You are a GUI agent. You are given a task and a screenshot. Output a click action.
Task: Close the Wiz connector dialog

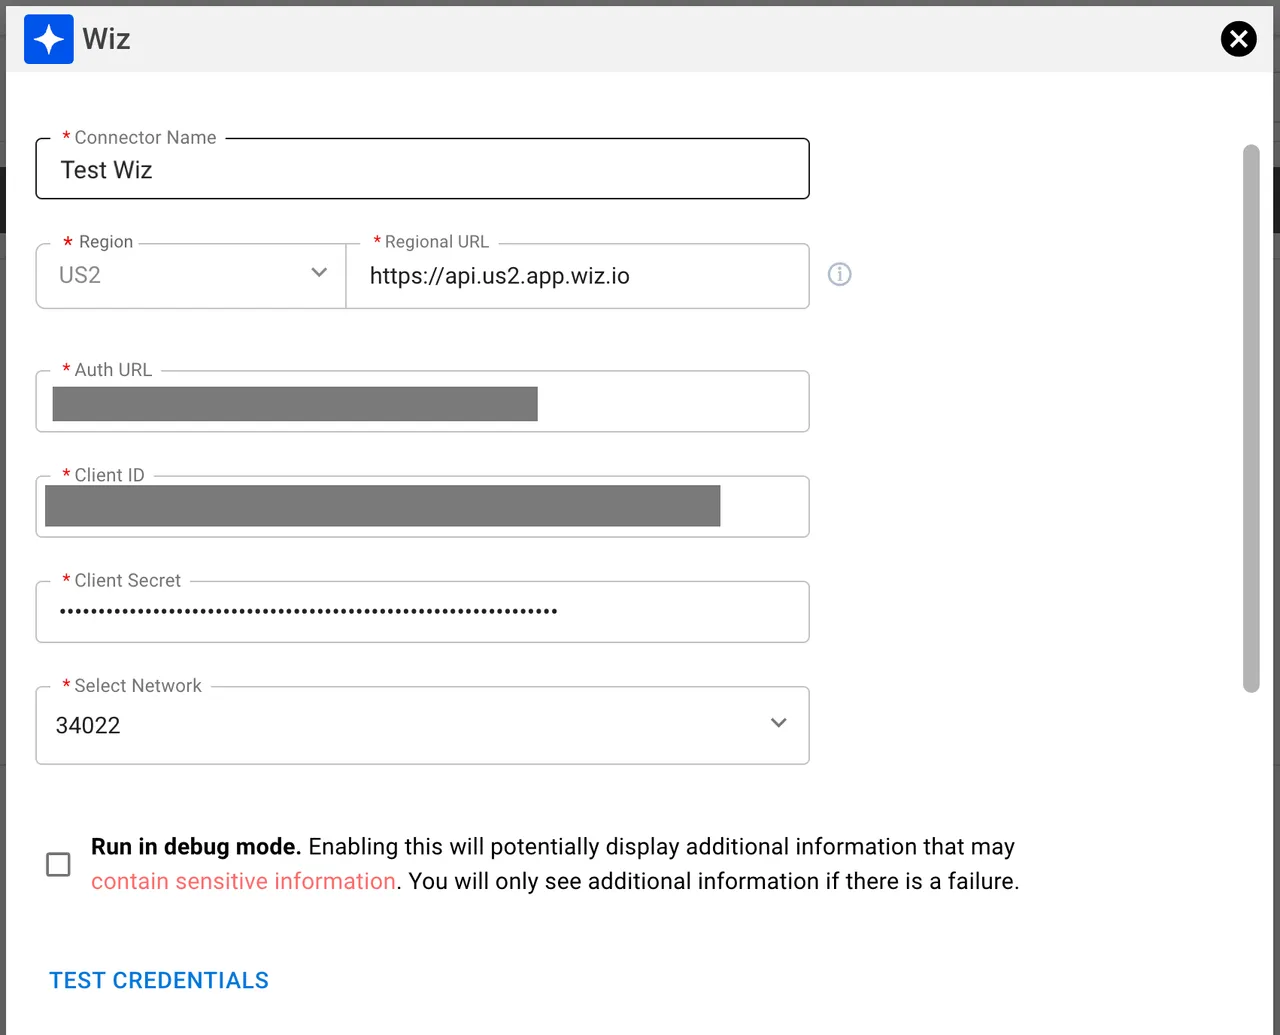tap(1238, 39)
